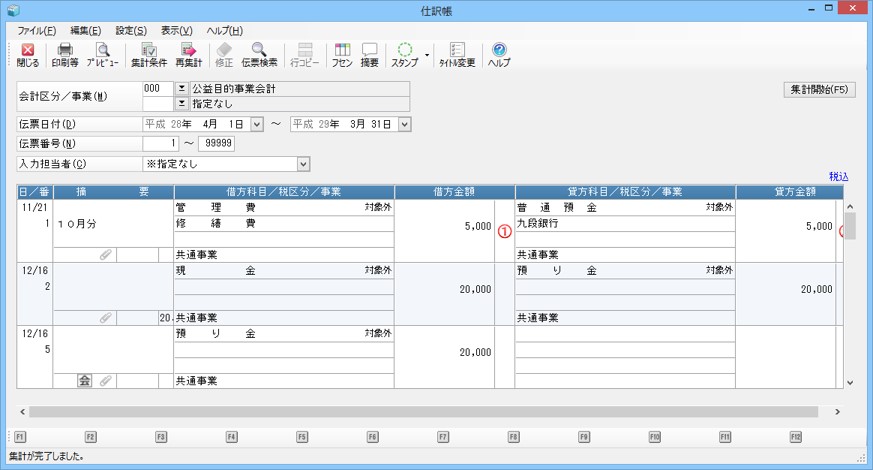Open the 設定 menu
The height and width of the screenshot is (470, 873).
point(130,31)
